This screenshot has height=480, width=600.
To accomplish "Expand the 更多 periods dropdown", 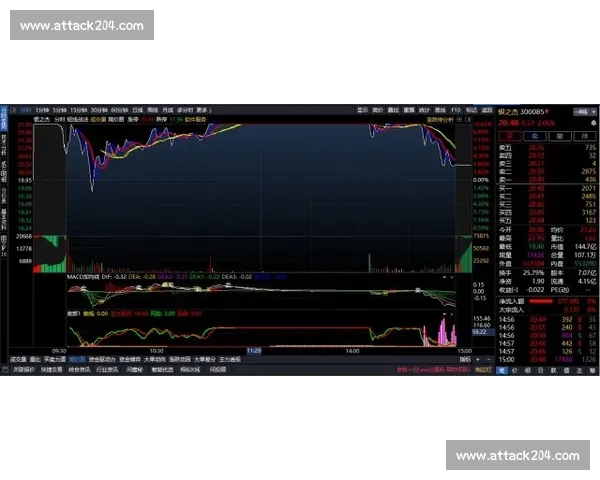I will pos(203,110).
